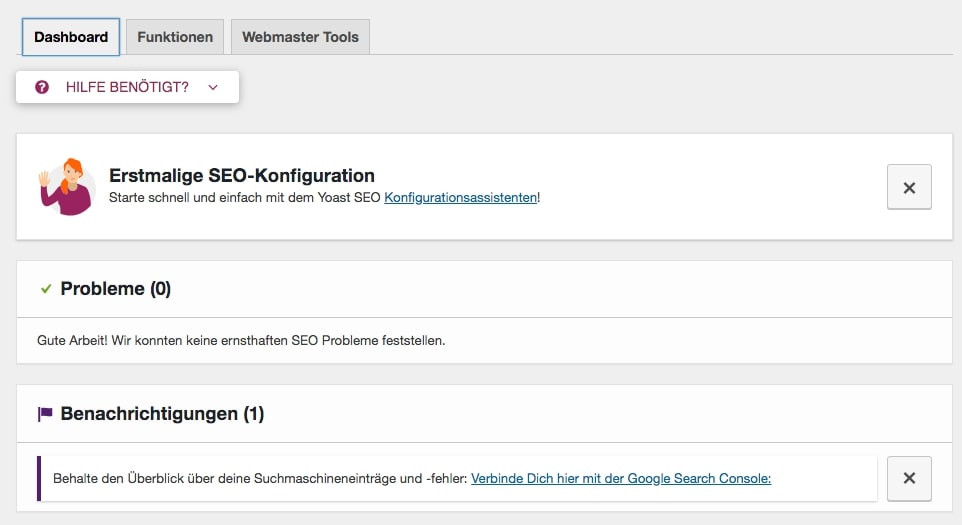Expand the Hilfe benötigt chevron
This screenshot has width=962, height=525.
213,88
